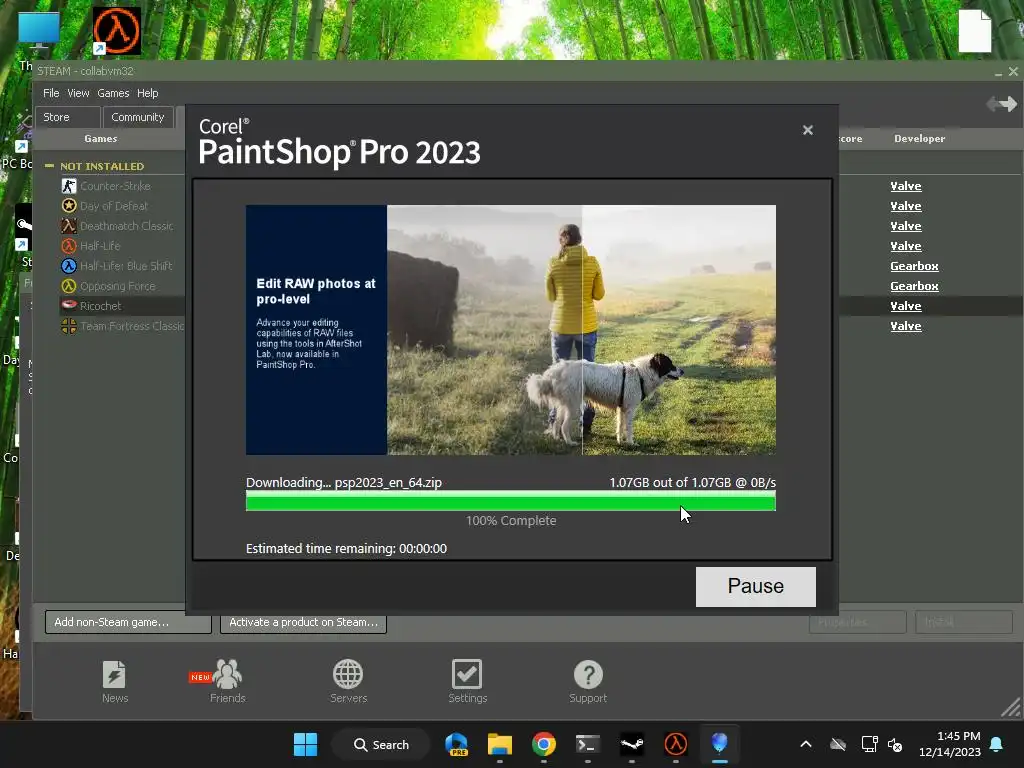Screen dimensions: 1024x768
Task: Select Ricochet icon in games list
Action: coord(69,305)
